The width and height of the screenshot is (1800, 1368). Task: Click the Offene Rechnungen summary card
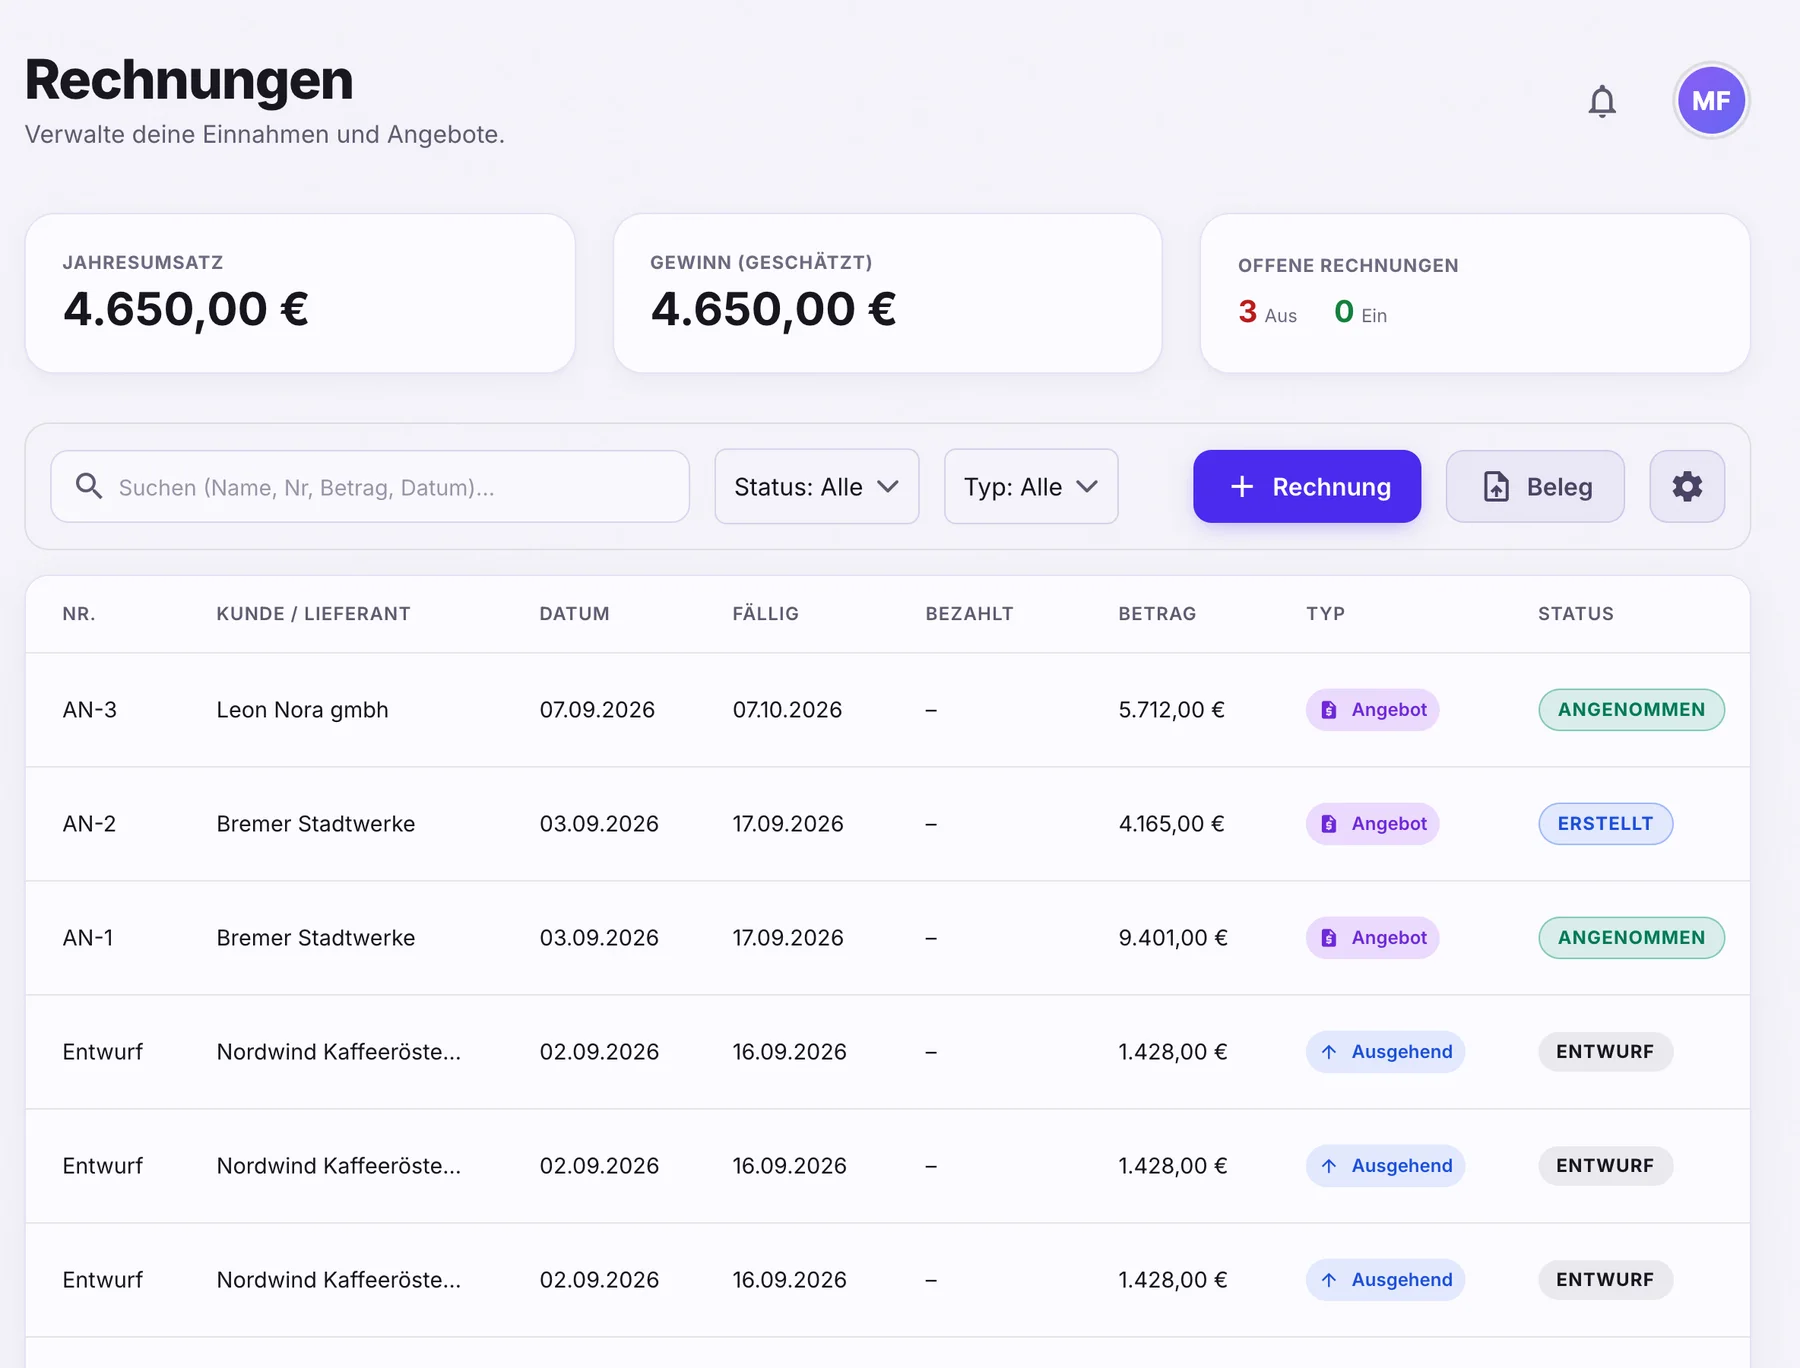coord(1475,293)
